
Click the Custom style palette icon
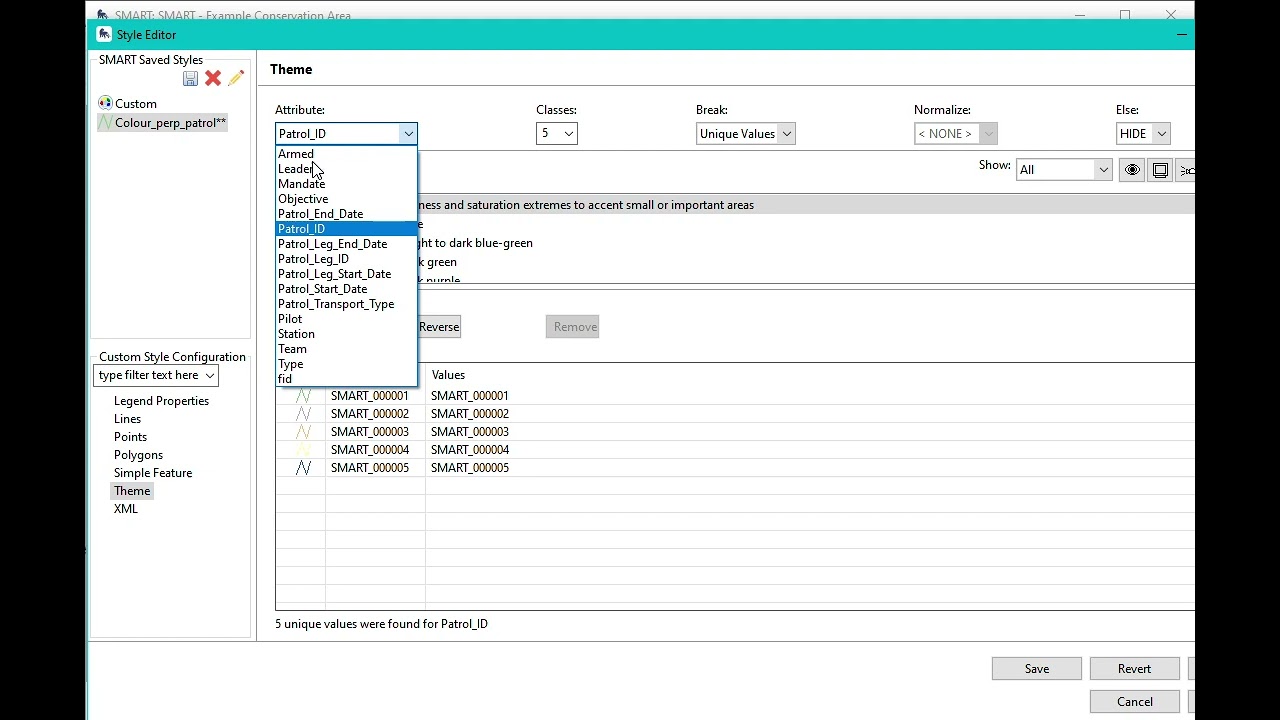point(105,104)
